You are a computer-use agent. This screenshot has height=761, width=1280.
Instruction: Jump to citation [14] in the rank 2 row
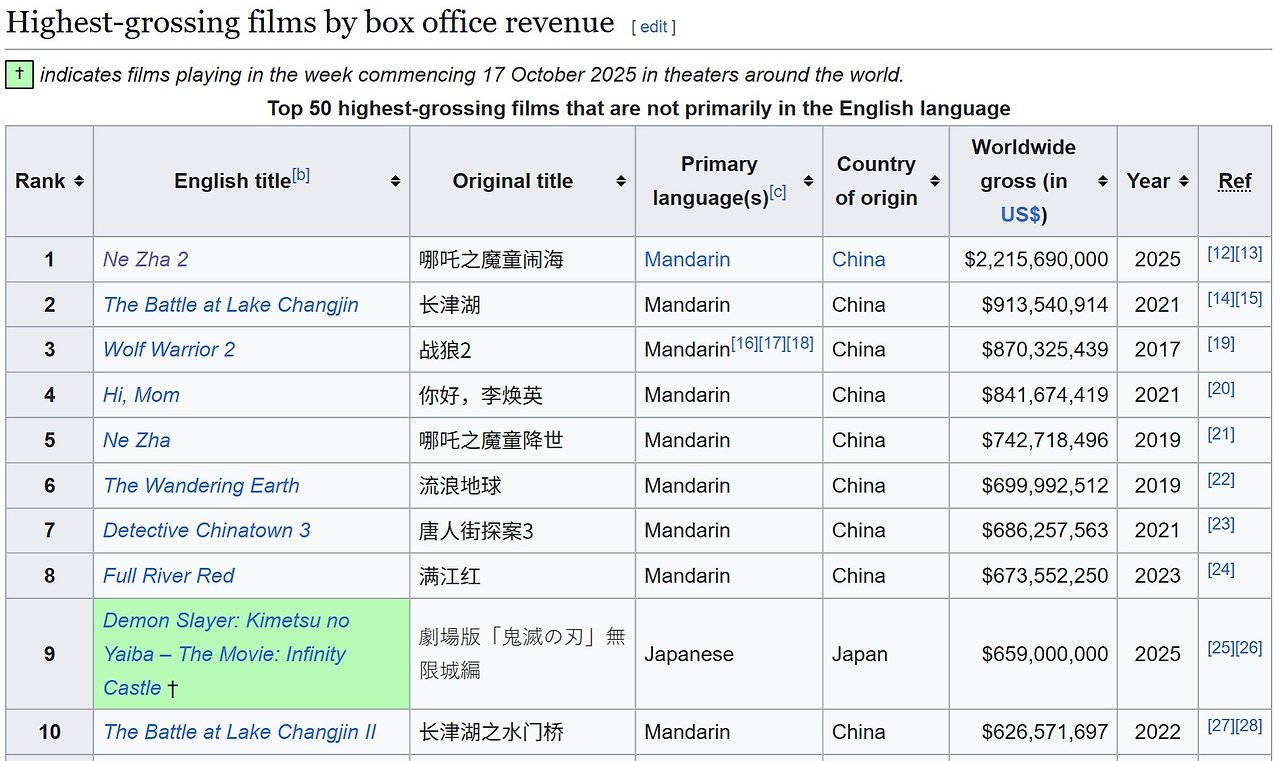(x=1221, y=298)
